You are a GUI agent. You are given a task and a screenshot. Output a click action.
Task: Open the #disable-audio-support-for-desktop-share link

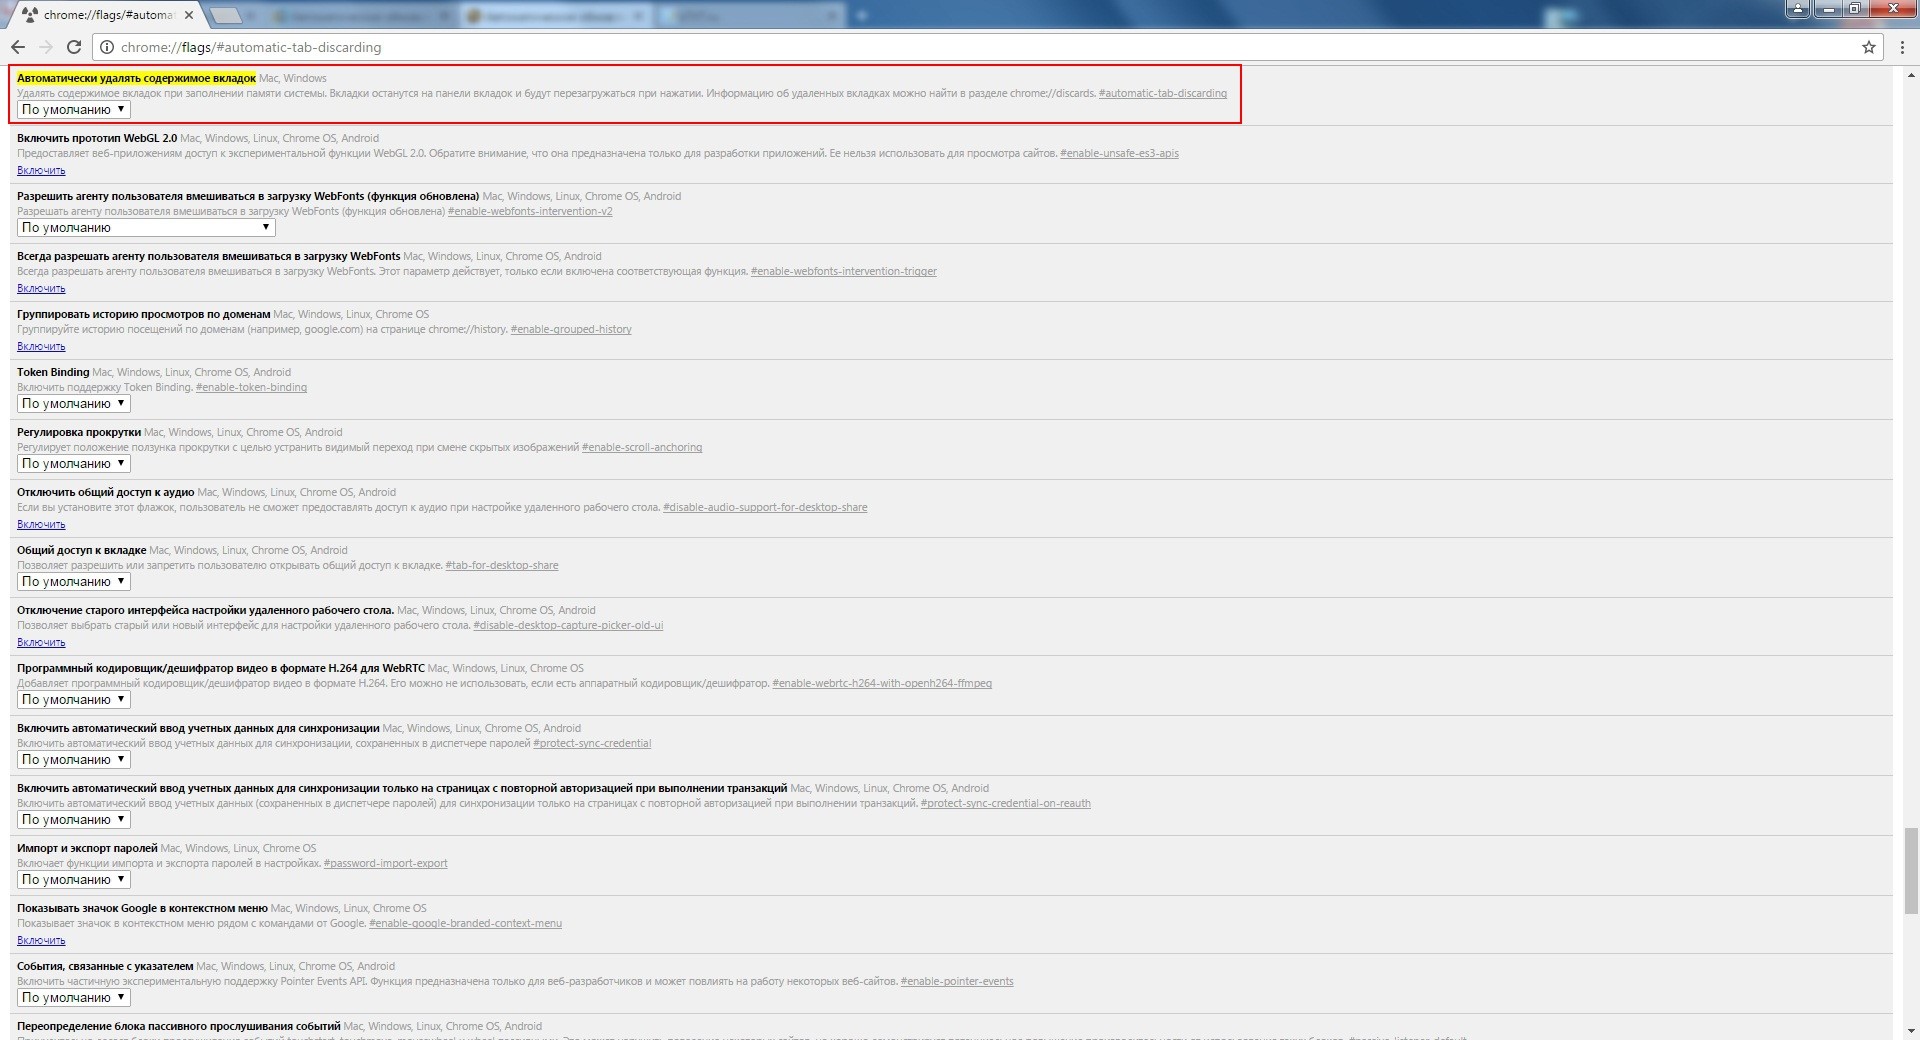click(765, 508)
